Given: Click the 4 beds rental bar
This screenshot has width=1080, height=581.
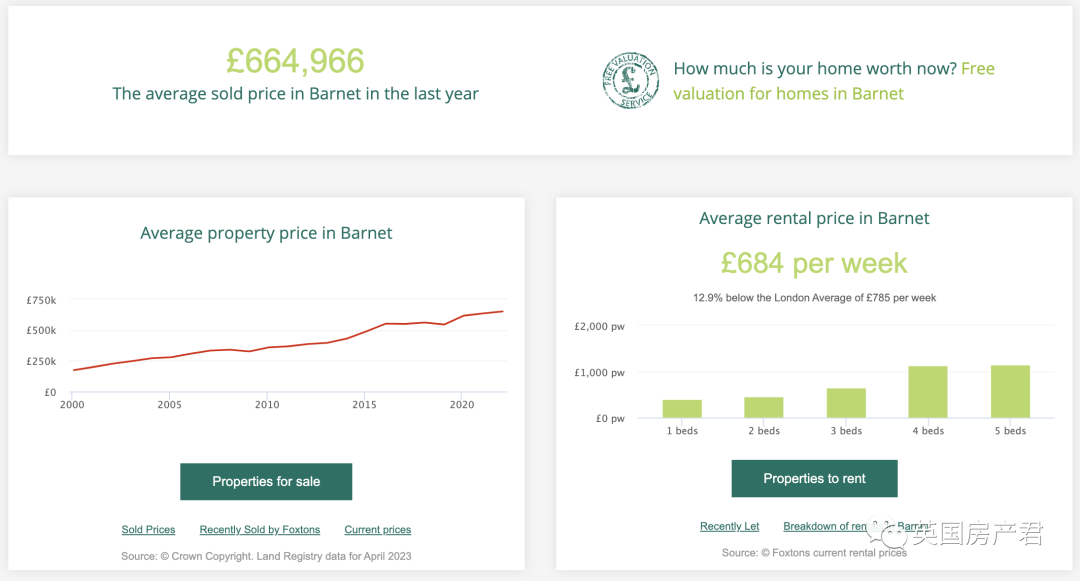Looking at the screenshot, I should [928, 392].
